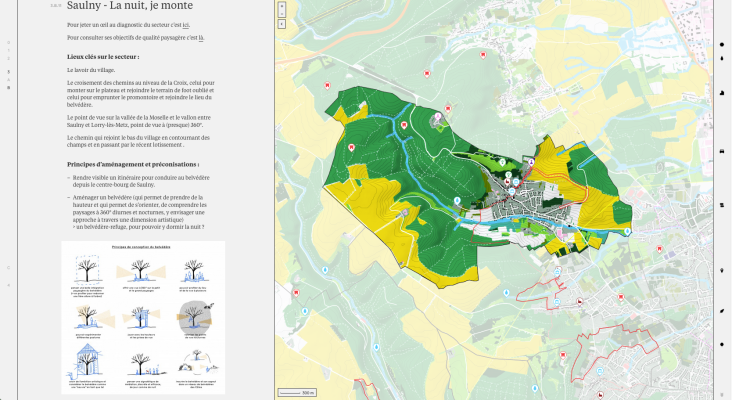Click the blue water-drop marker right of the village
The height and width of the screenshot is (400, 732).
[x=627, y=230]
